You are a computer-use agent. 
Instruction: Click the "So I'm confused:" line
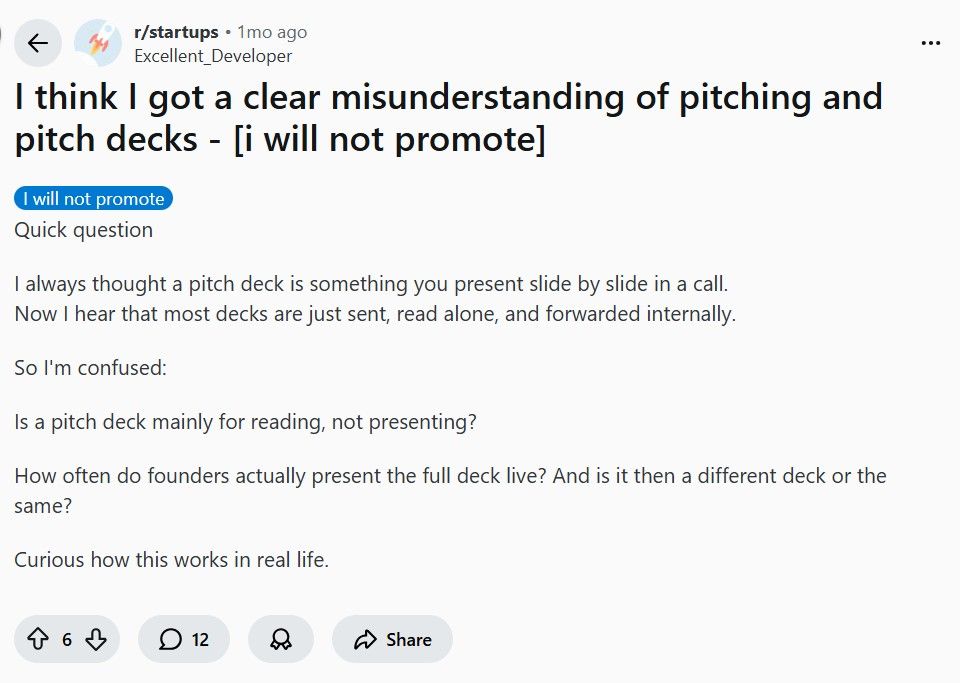(x=90, y=368)
